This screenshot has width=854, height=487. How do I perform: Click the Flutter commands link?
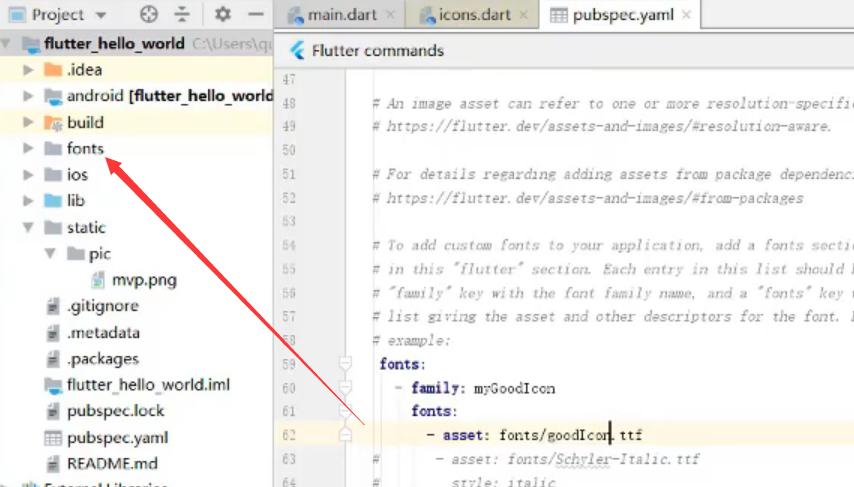[377, 51]
